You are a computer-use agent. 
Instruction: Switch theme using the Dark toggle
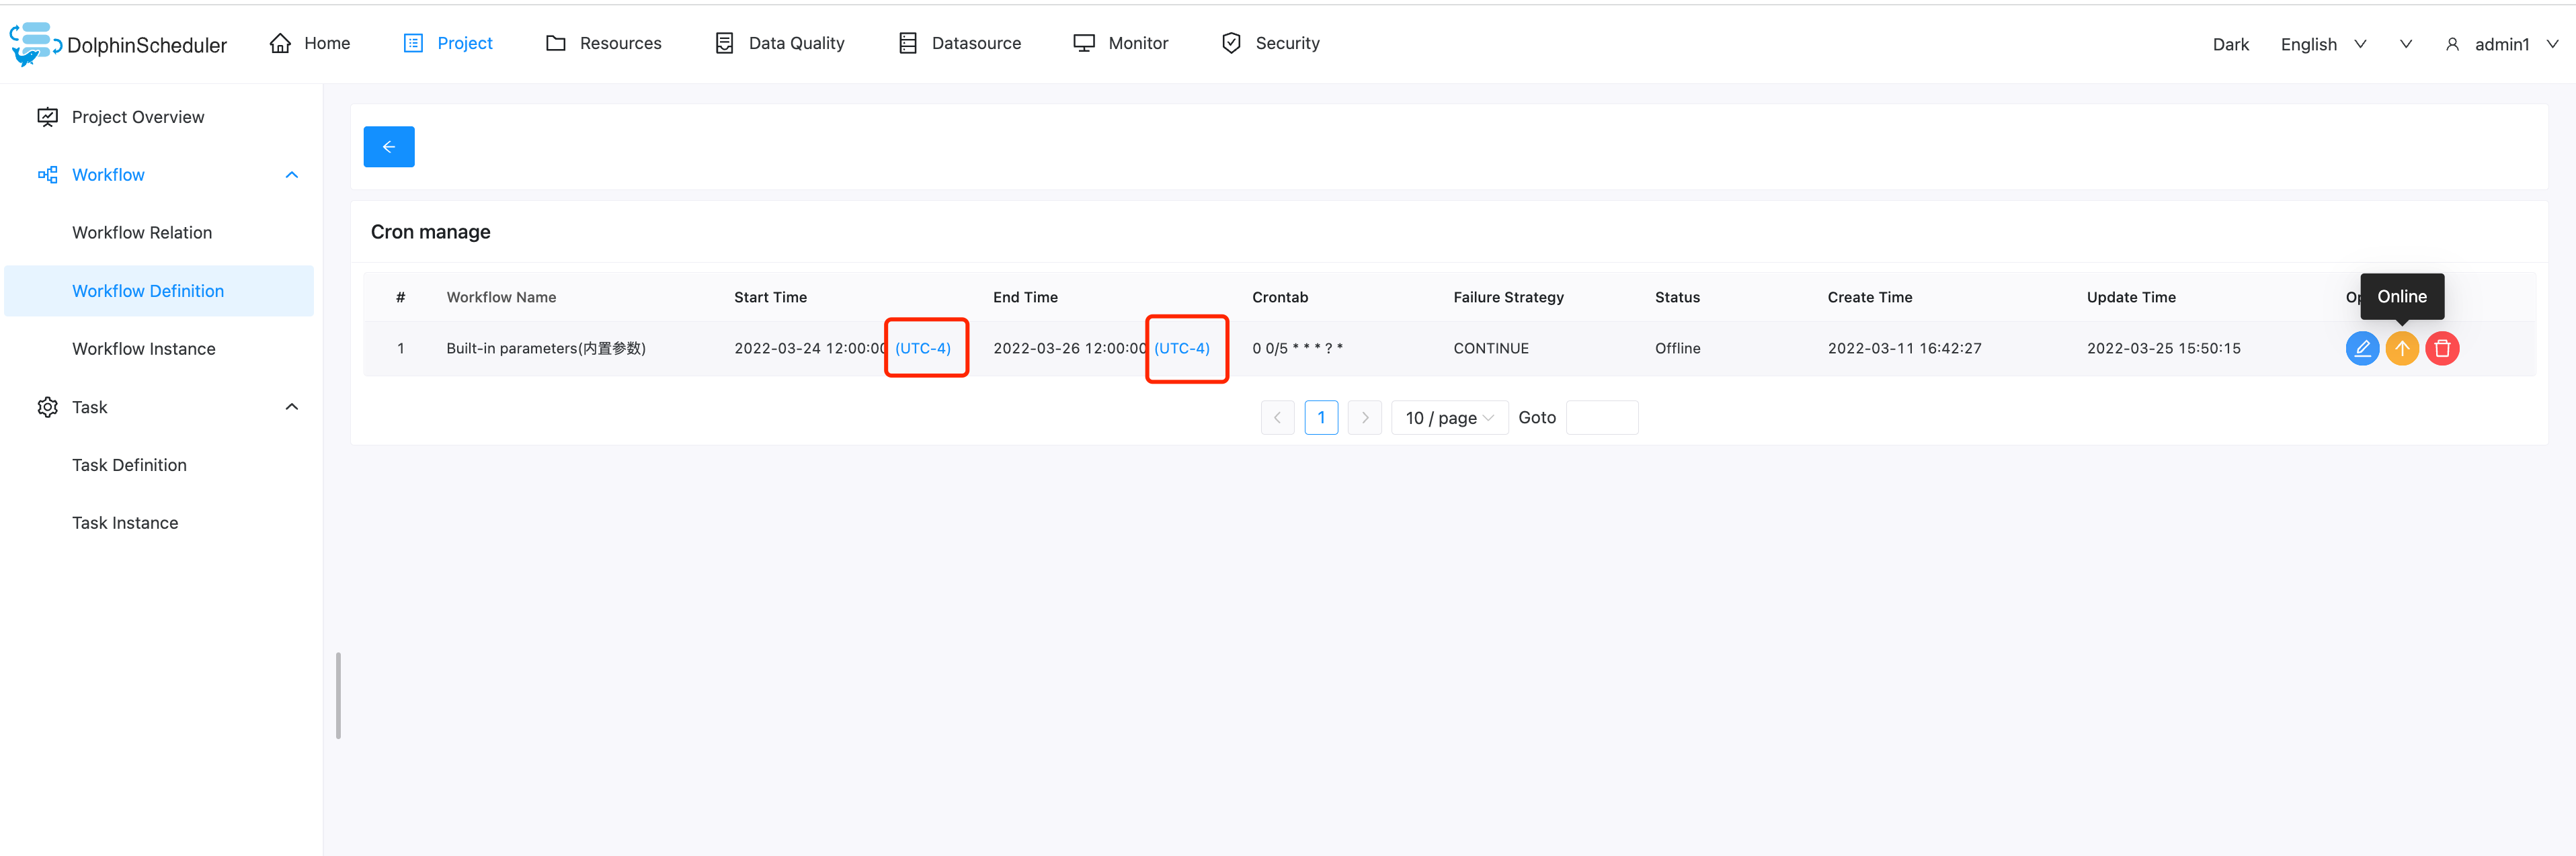(2231, 44)
